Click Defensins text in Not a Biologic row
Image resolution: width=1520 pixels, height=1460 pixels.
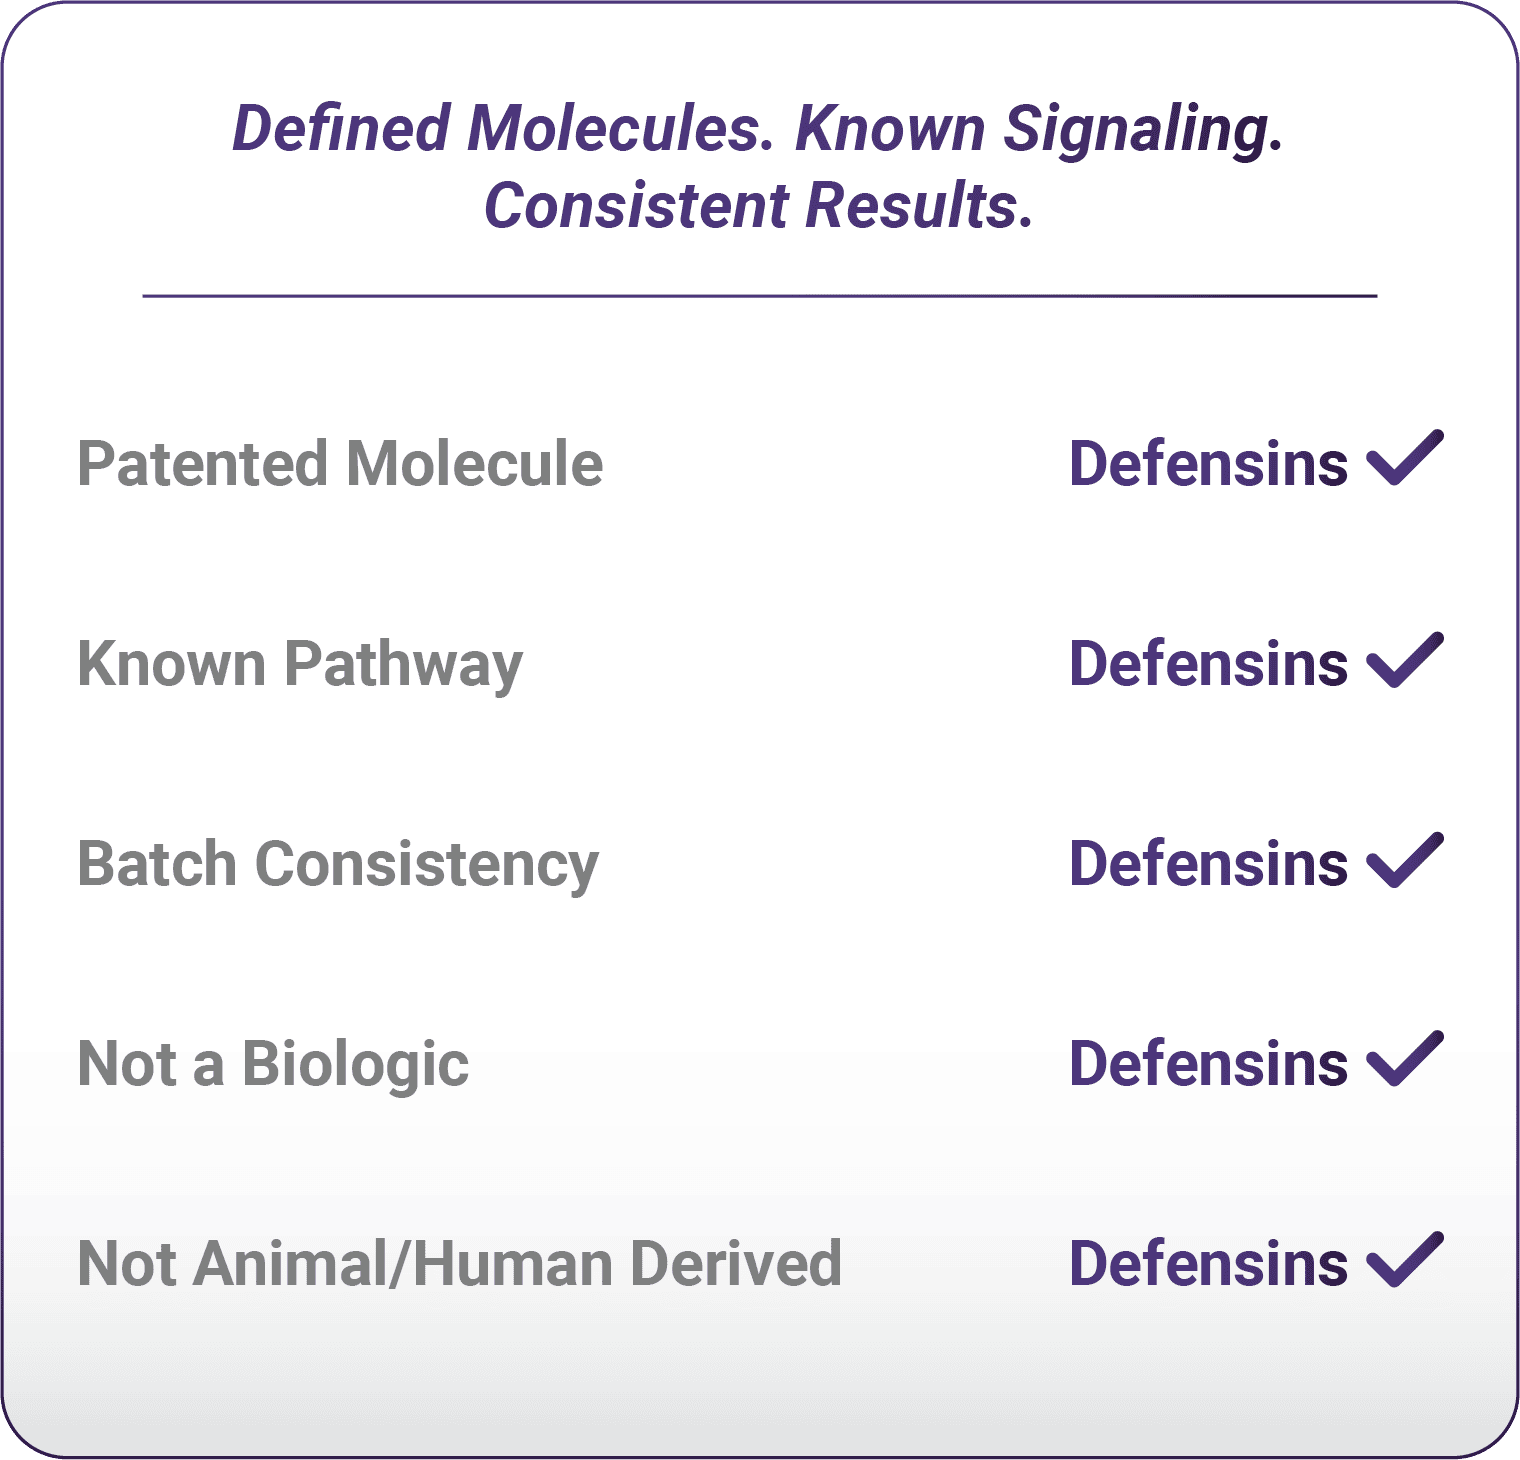1208,1063
